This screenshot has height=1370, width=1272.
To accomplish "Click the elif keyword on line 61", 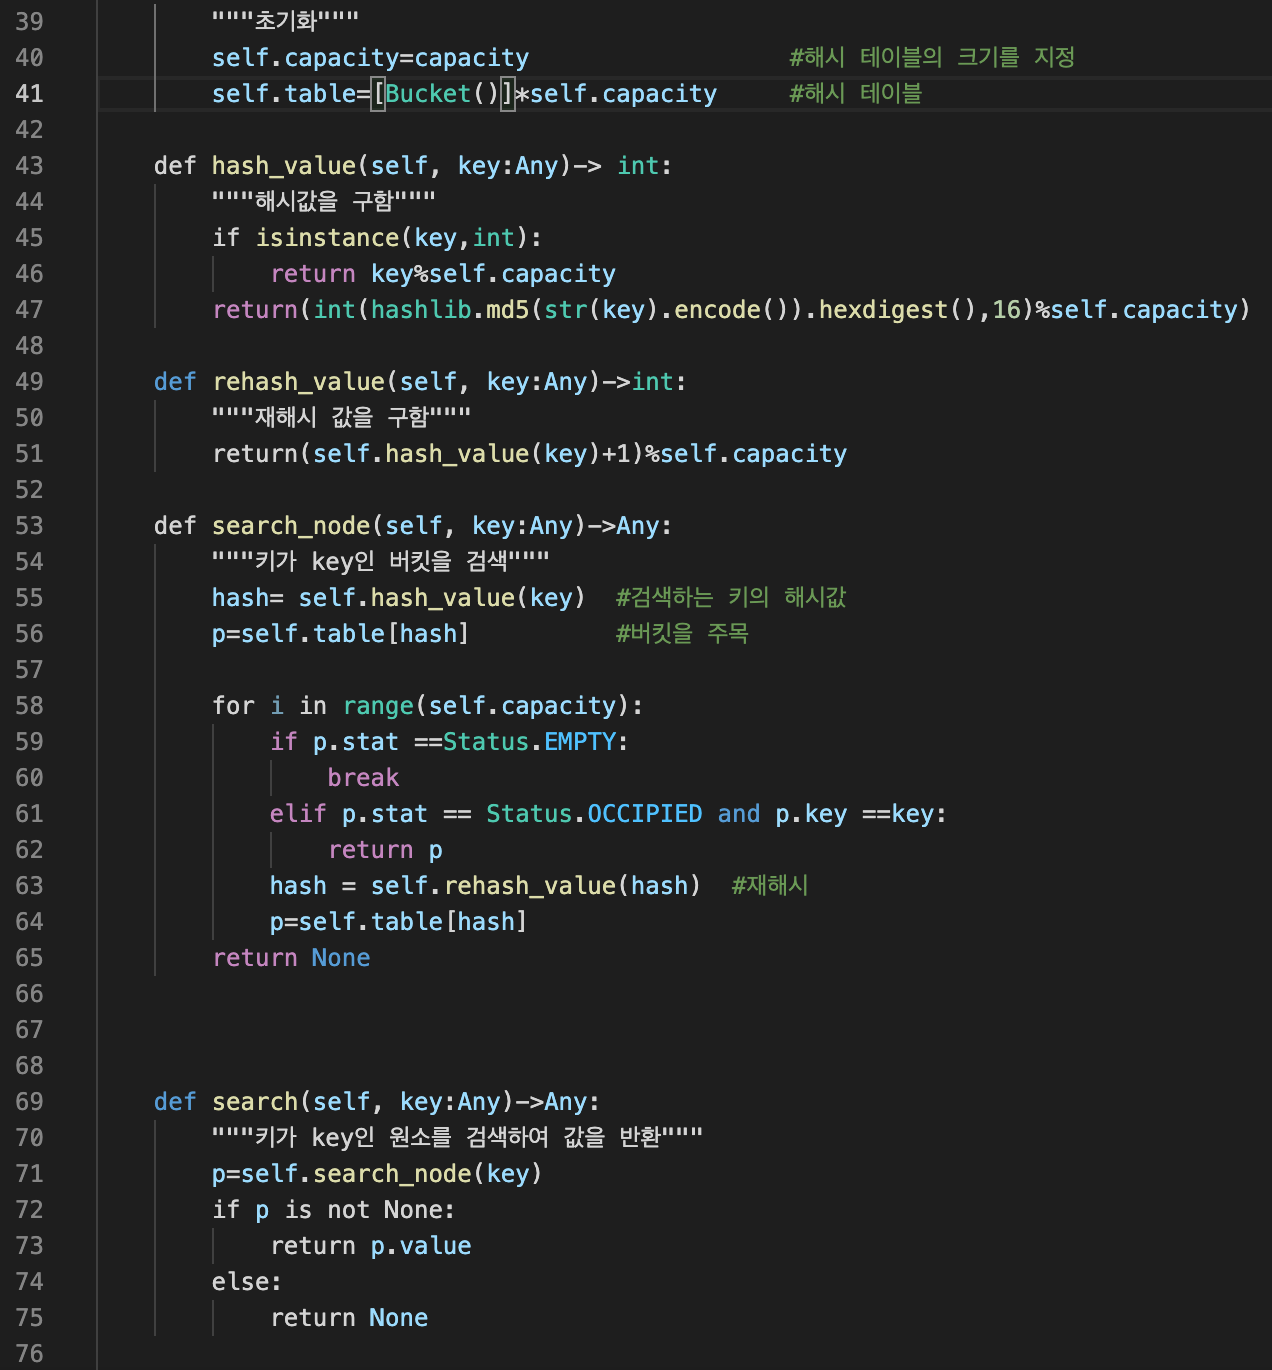I will pos(298,814).
